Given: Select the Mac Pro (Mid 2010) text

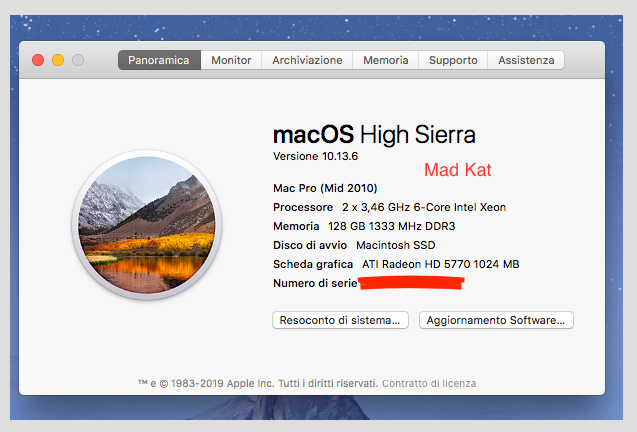Looking at the screenshot, I should 325,188.
